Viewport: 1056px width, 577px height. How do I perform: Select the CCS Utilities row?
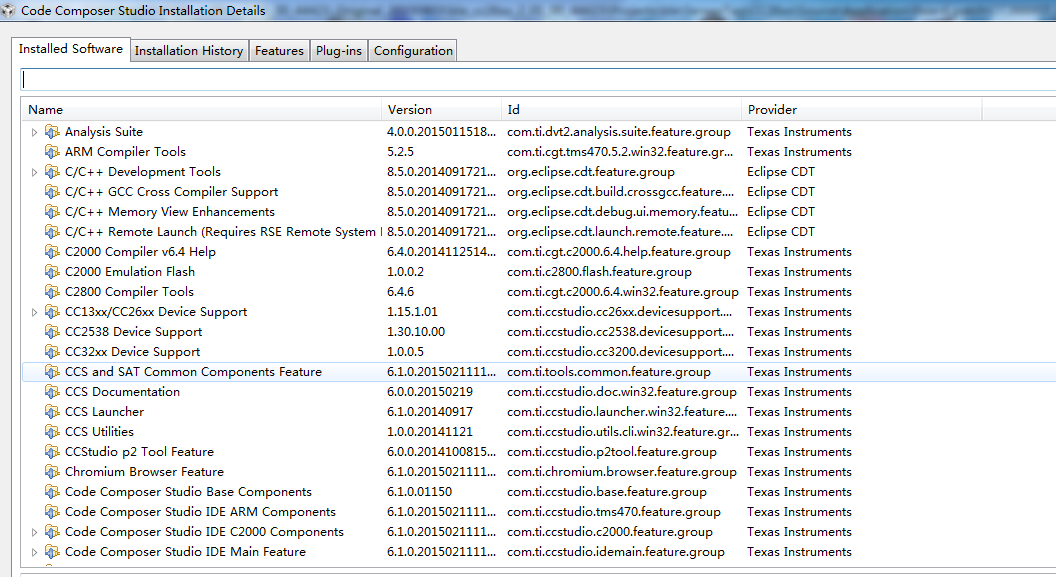coord(539,432)
